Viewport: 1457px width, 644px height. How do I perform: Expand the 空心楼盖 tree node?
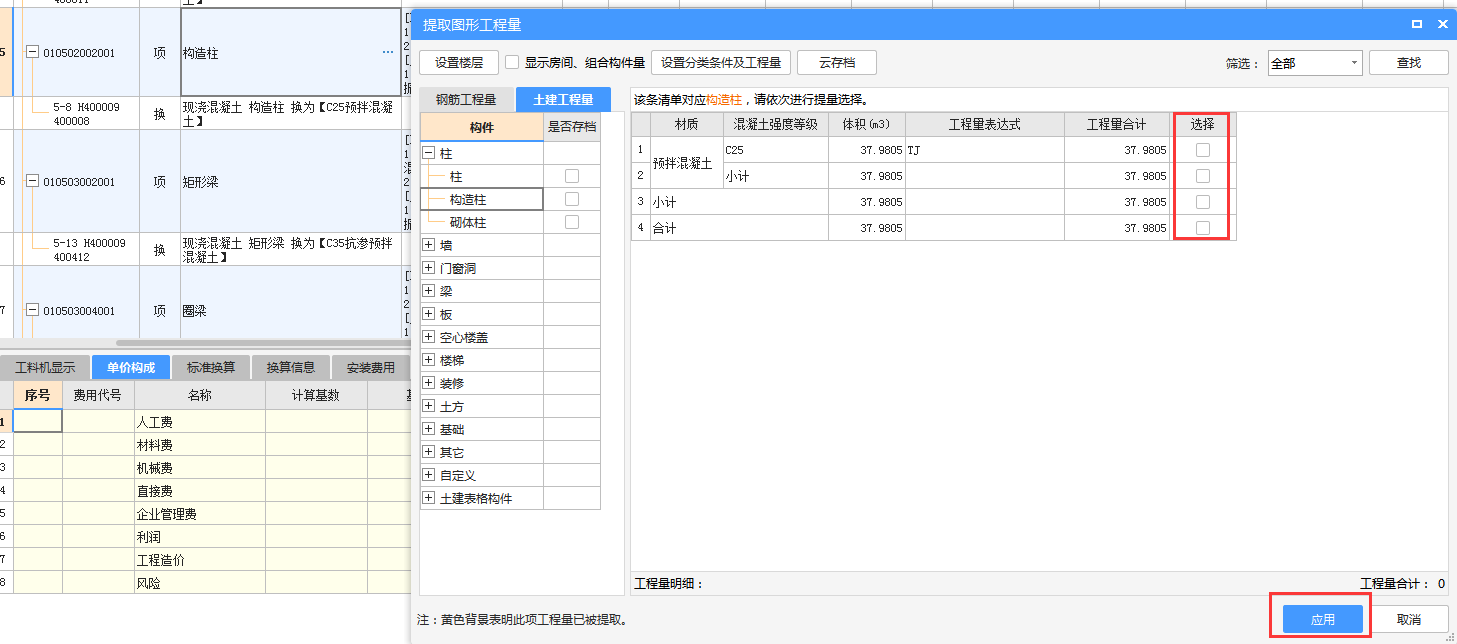(x=429, y=337)
